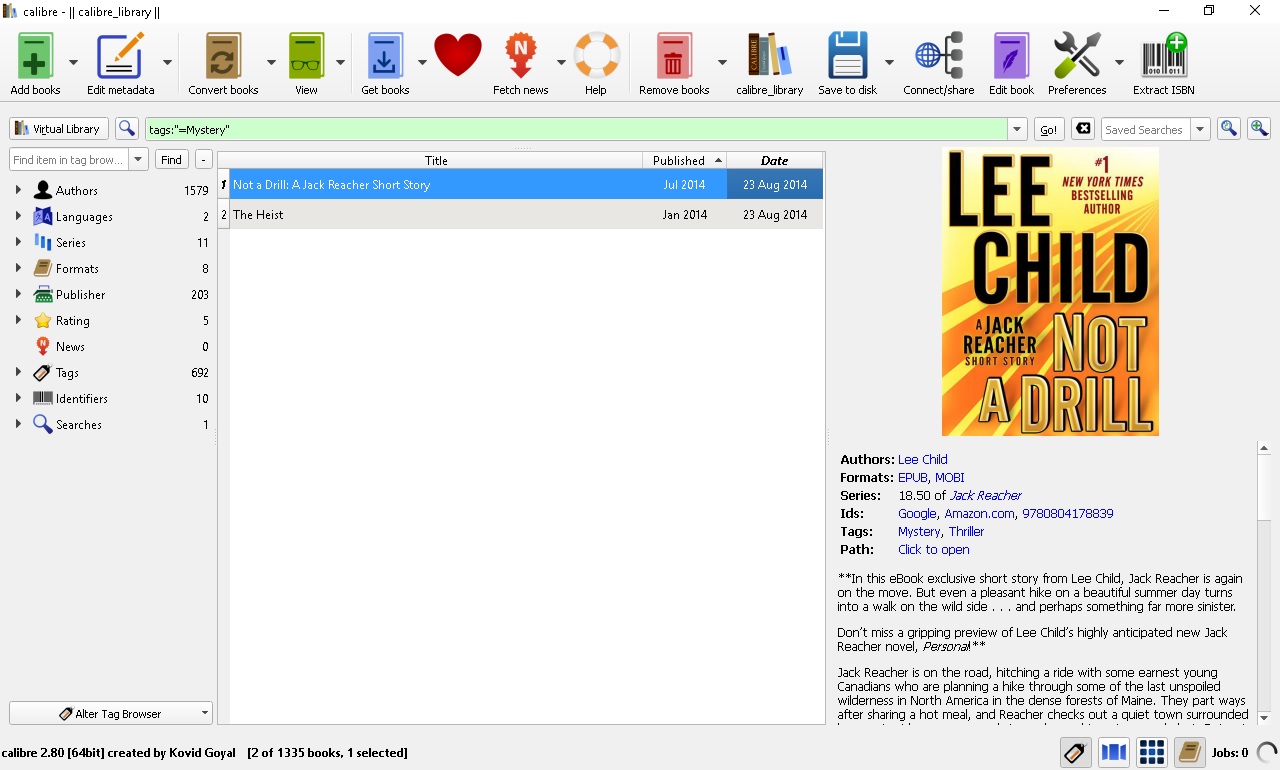Toggle the Cover browser status bar icon
Viewport: 1280px width, 770px height.
pos(1114,753)
